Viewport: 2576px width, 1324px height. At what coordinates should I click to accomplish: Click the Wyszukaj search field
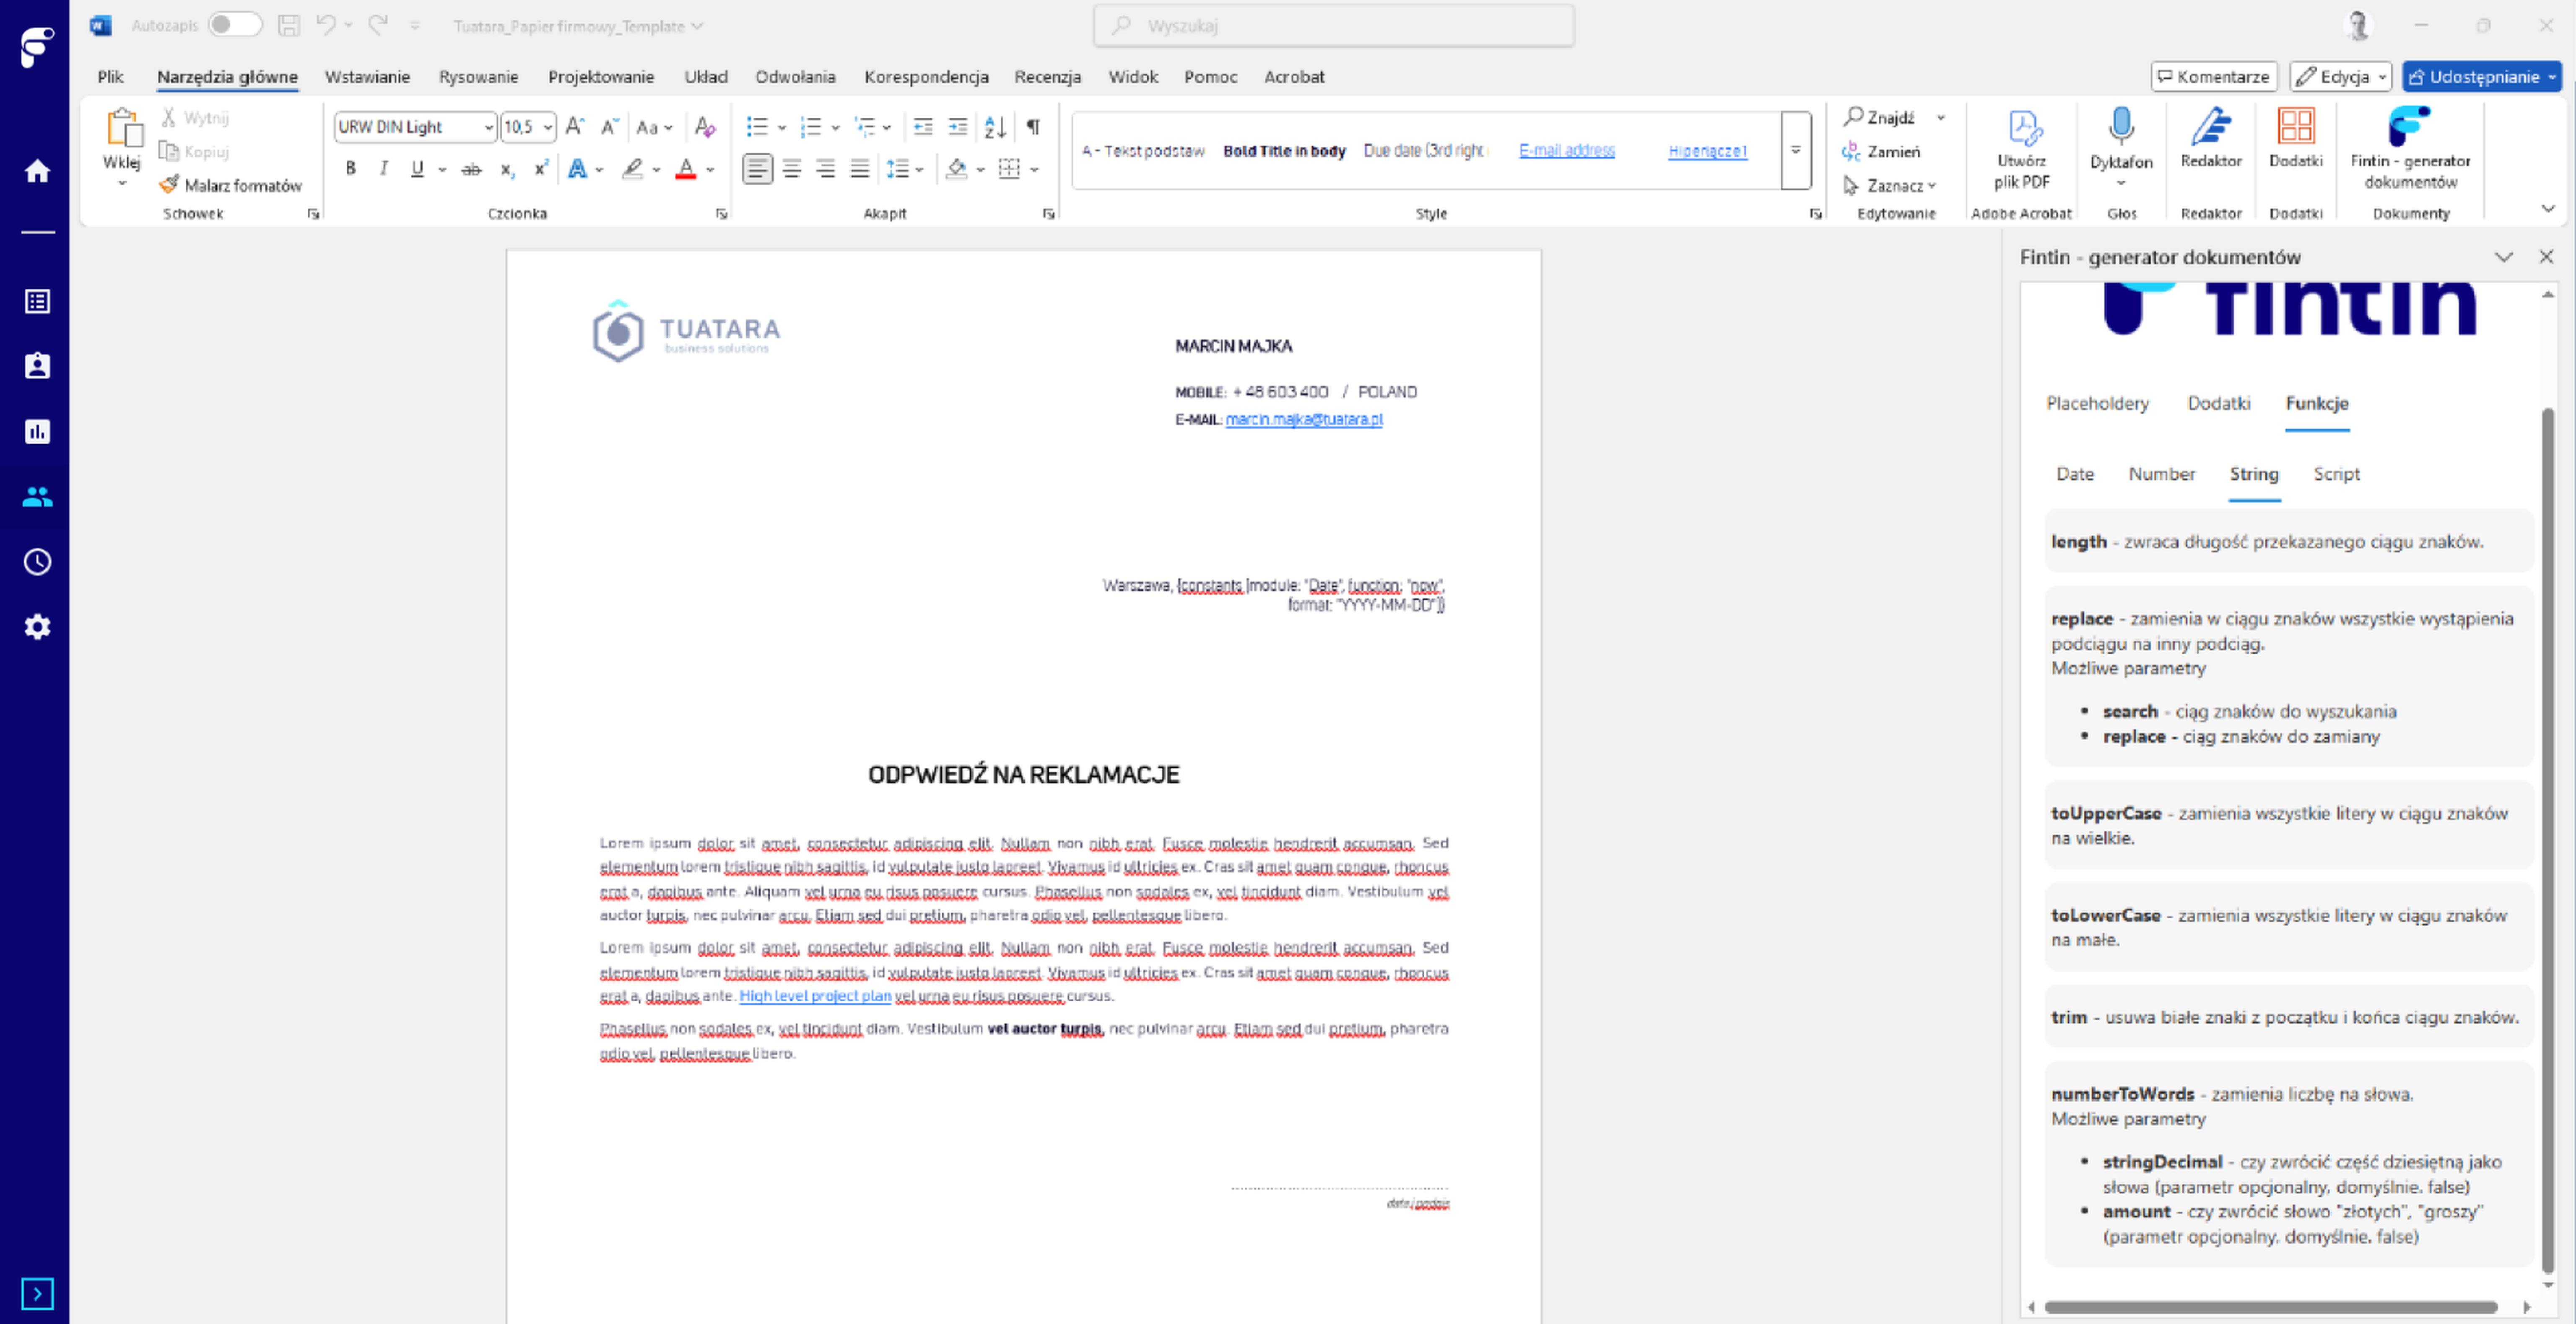click(x=1334, y=25)
